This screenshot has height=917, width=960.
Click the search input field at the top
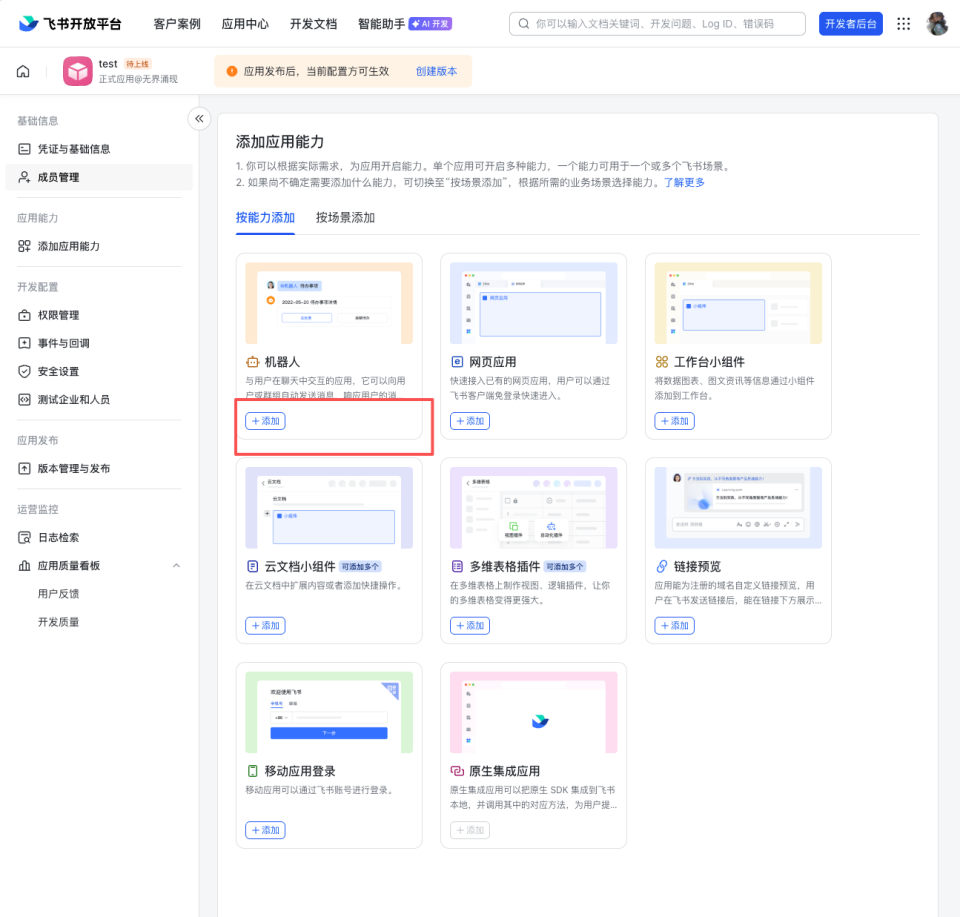point(660,23)
